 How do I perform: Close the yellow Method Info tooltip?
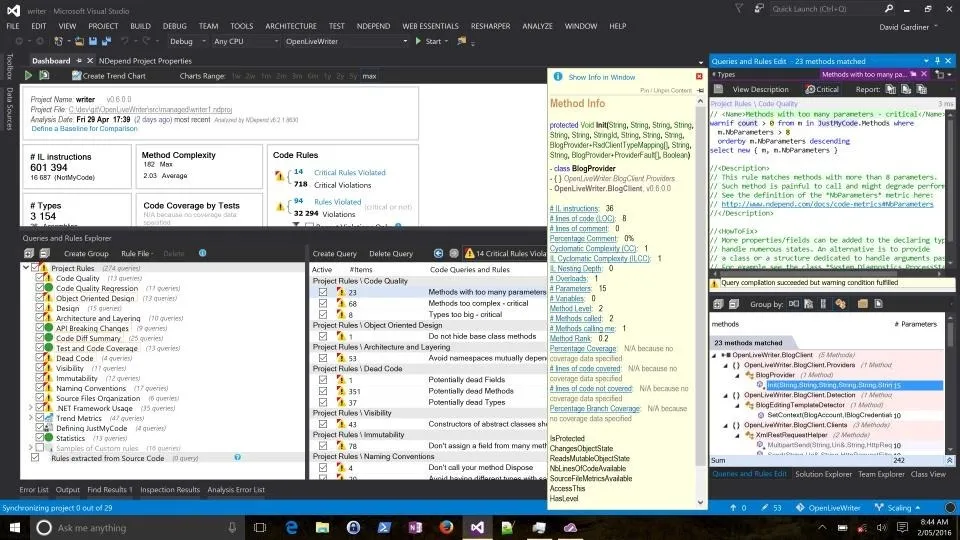[699, 77]
